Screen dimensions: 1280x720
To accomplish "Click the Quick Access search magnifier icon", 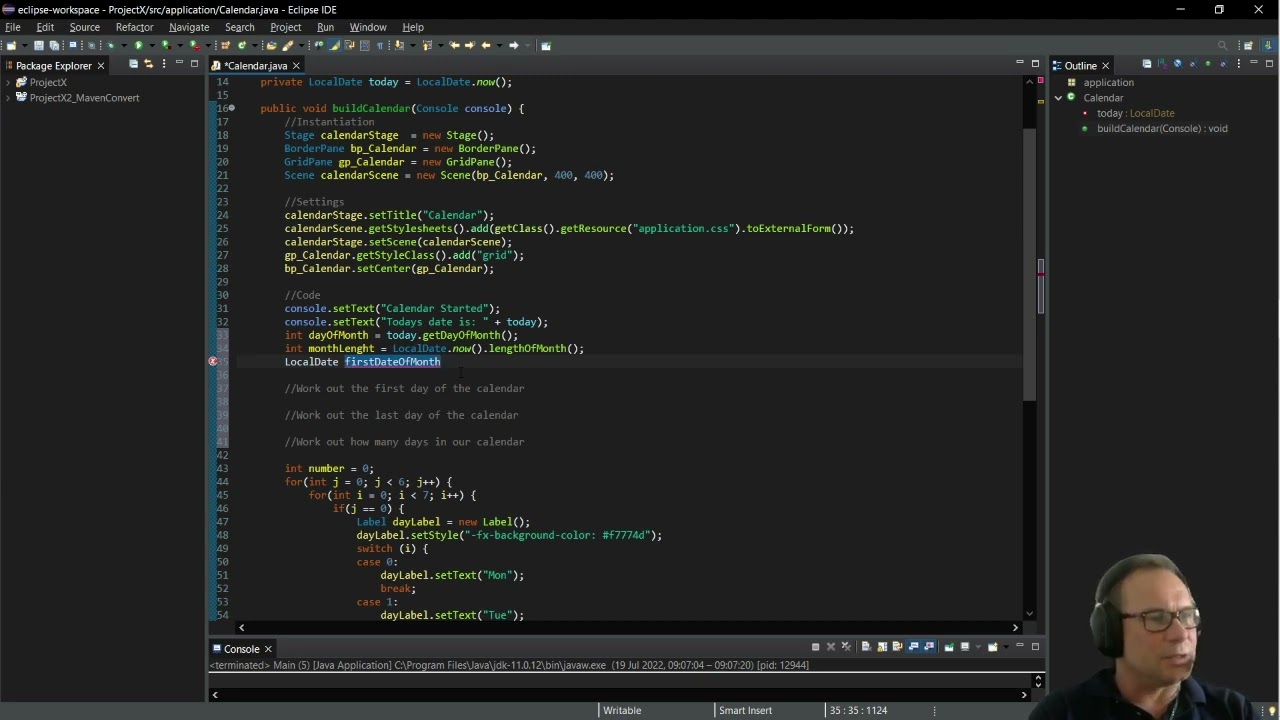I will coord(1222,45).
